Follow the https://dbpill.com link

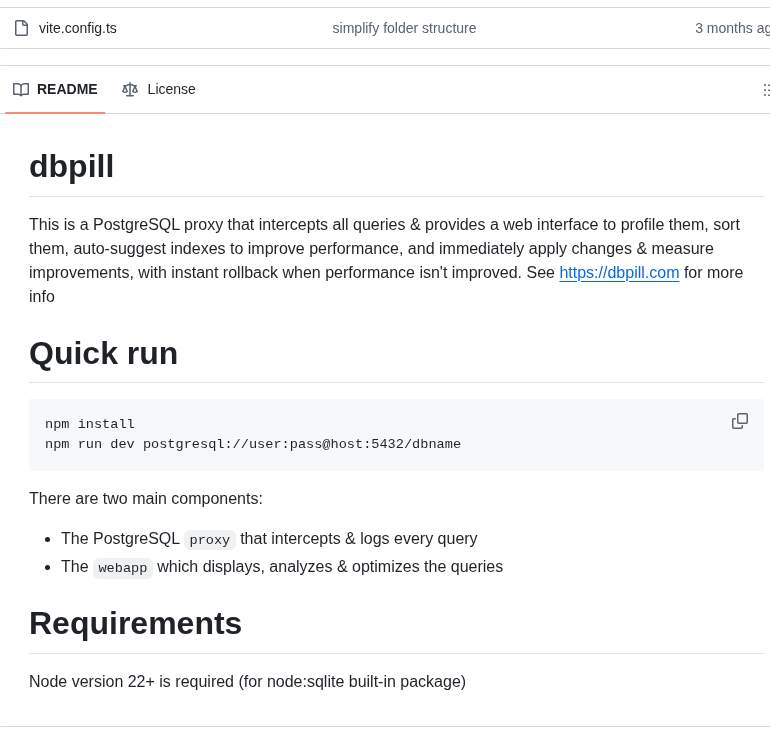tap(619, 273)
